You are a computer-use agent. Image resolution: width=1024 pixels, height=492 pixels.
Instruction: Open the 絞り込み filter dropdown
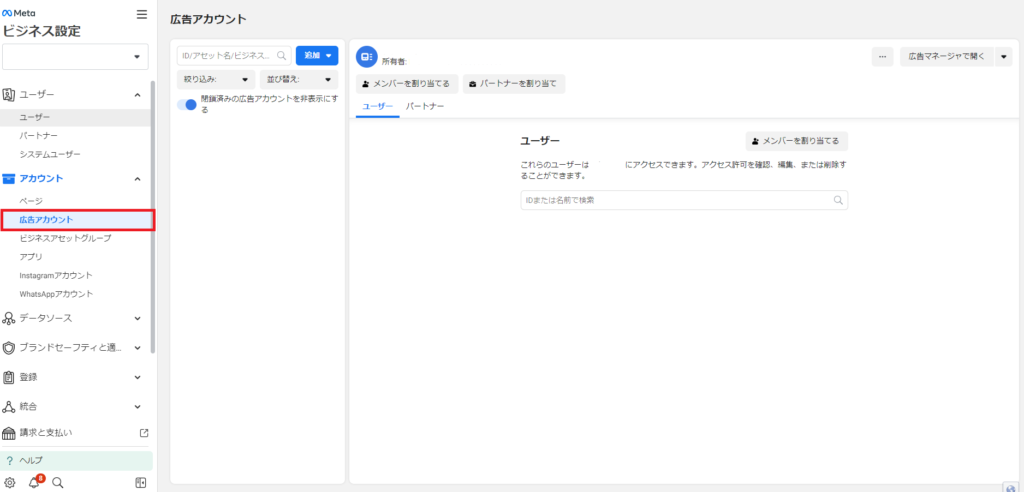pos(214,79)
